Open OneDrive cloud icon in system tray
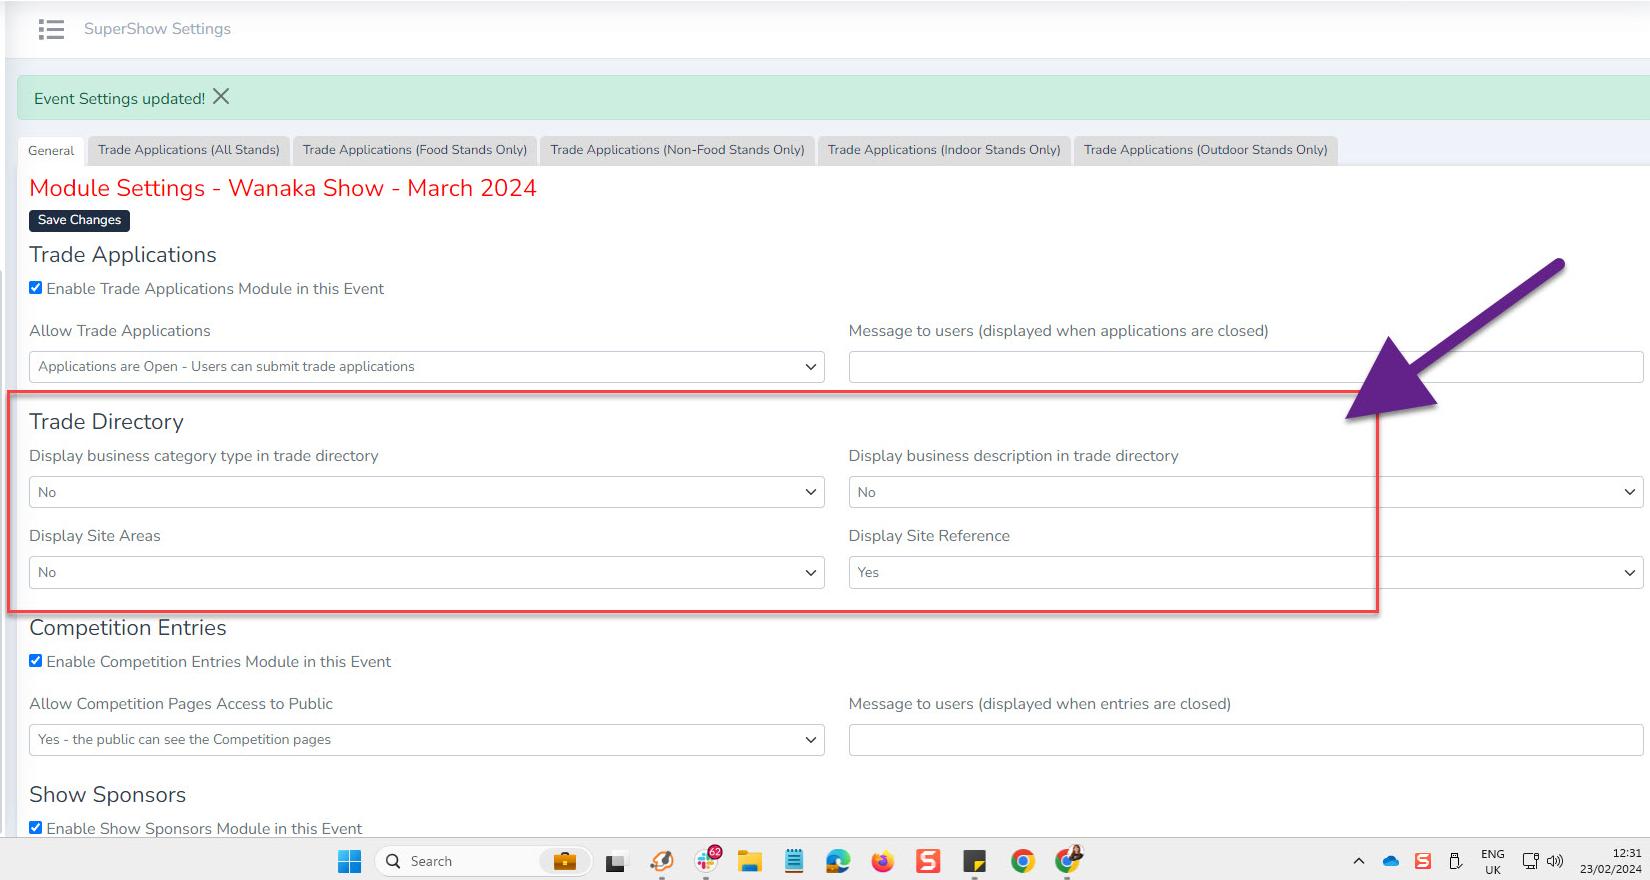The width and height of the screenshot is (1650, 880). [1390, 861]
